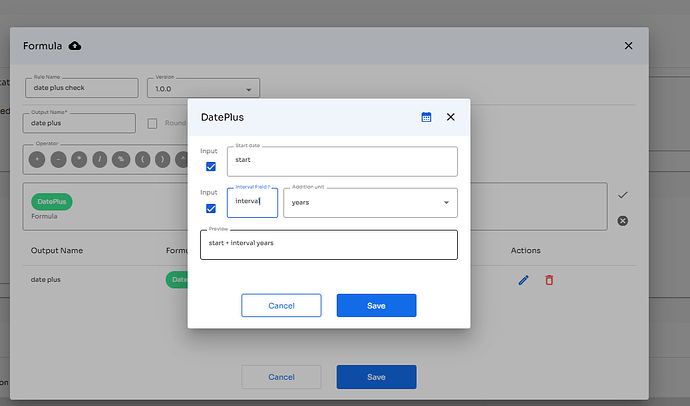Click the cloud upload icon next to Formula
Viewport: 690px width, 406px height.
pos(75,46)
